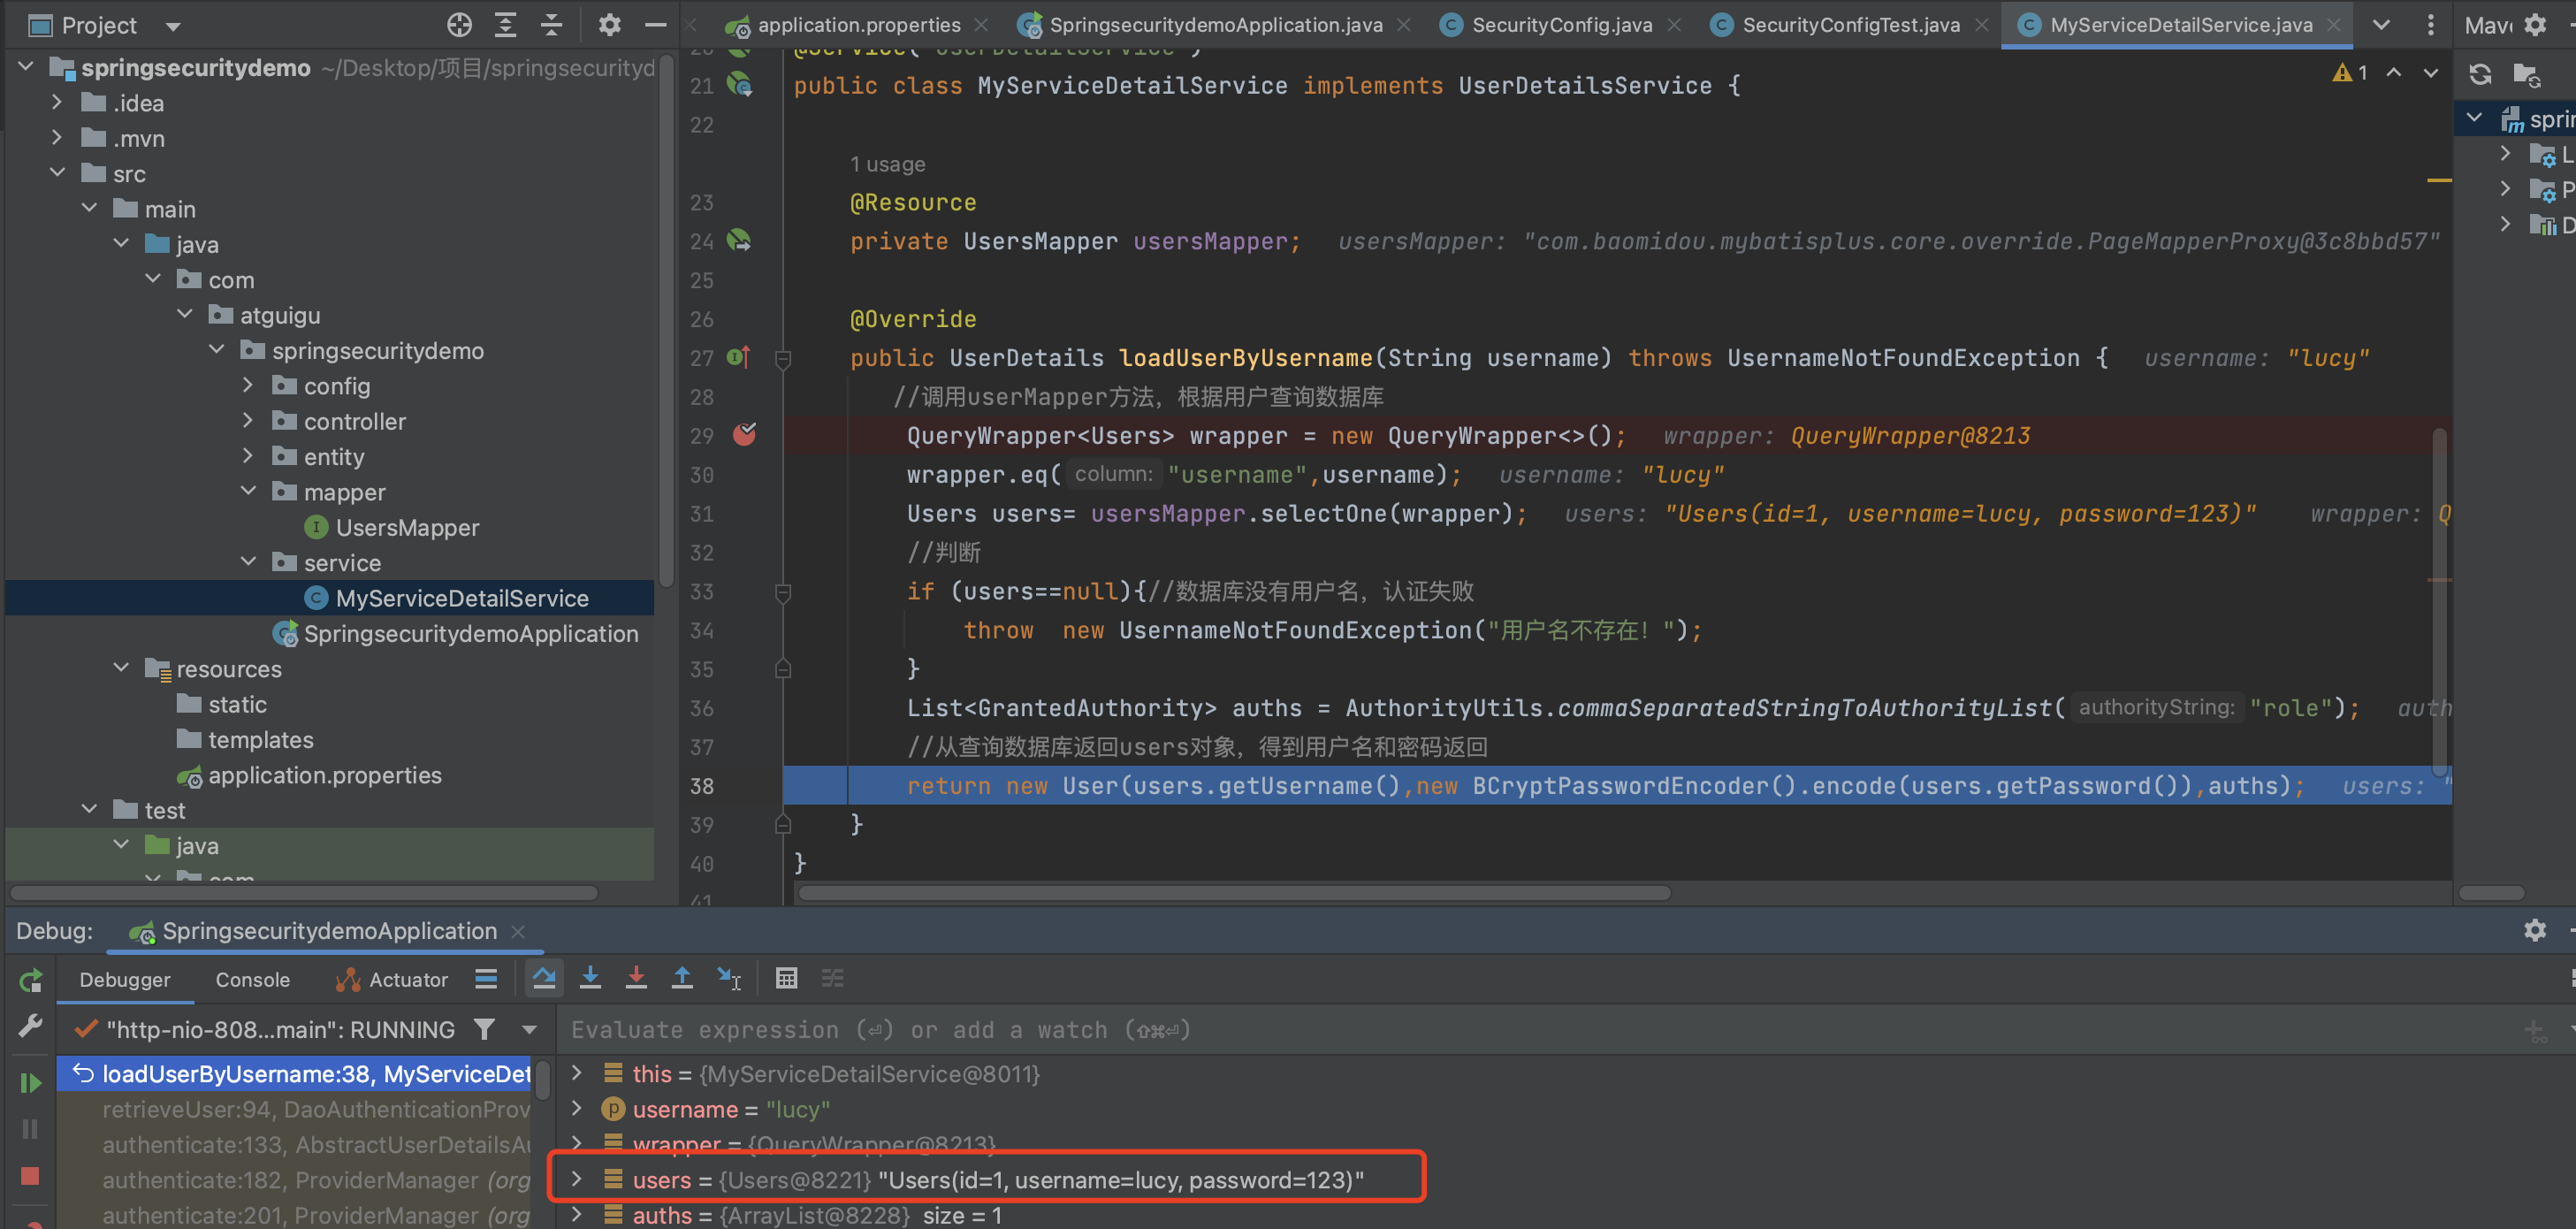Open the Evaluate Expression calculator icon
The width and height of the screenshot is (2576, 1229).
point(787,978)
